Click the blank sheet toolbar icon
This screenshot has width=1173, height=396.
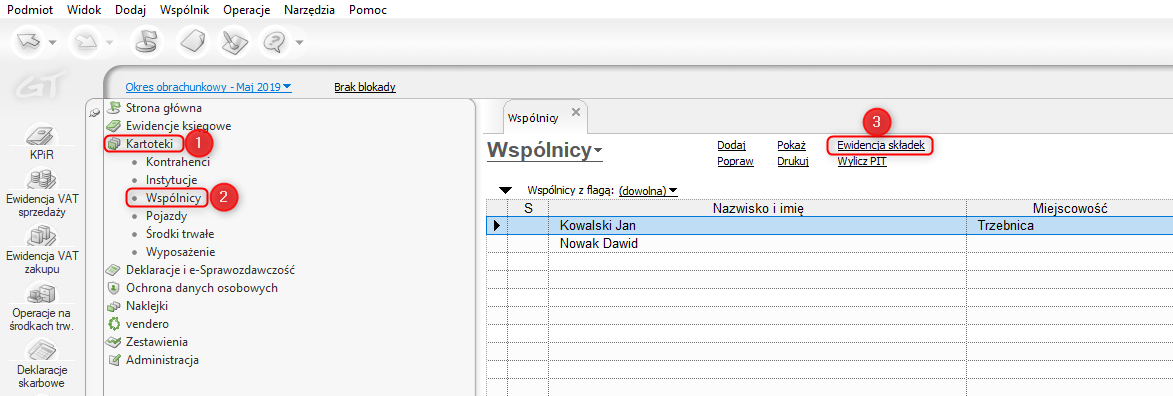[x=192, y=41]
